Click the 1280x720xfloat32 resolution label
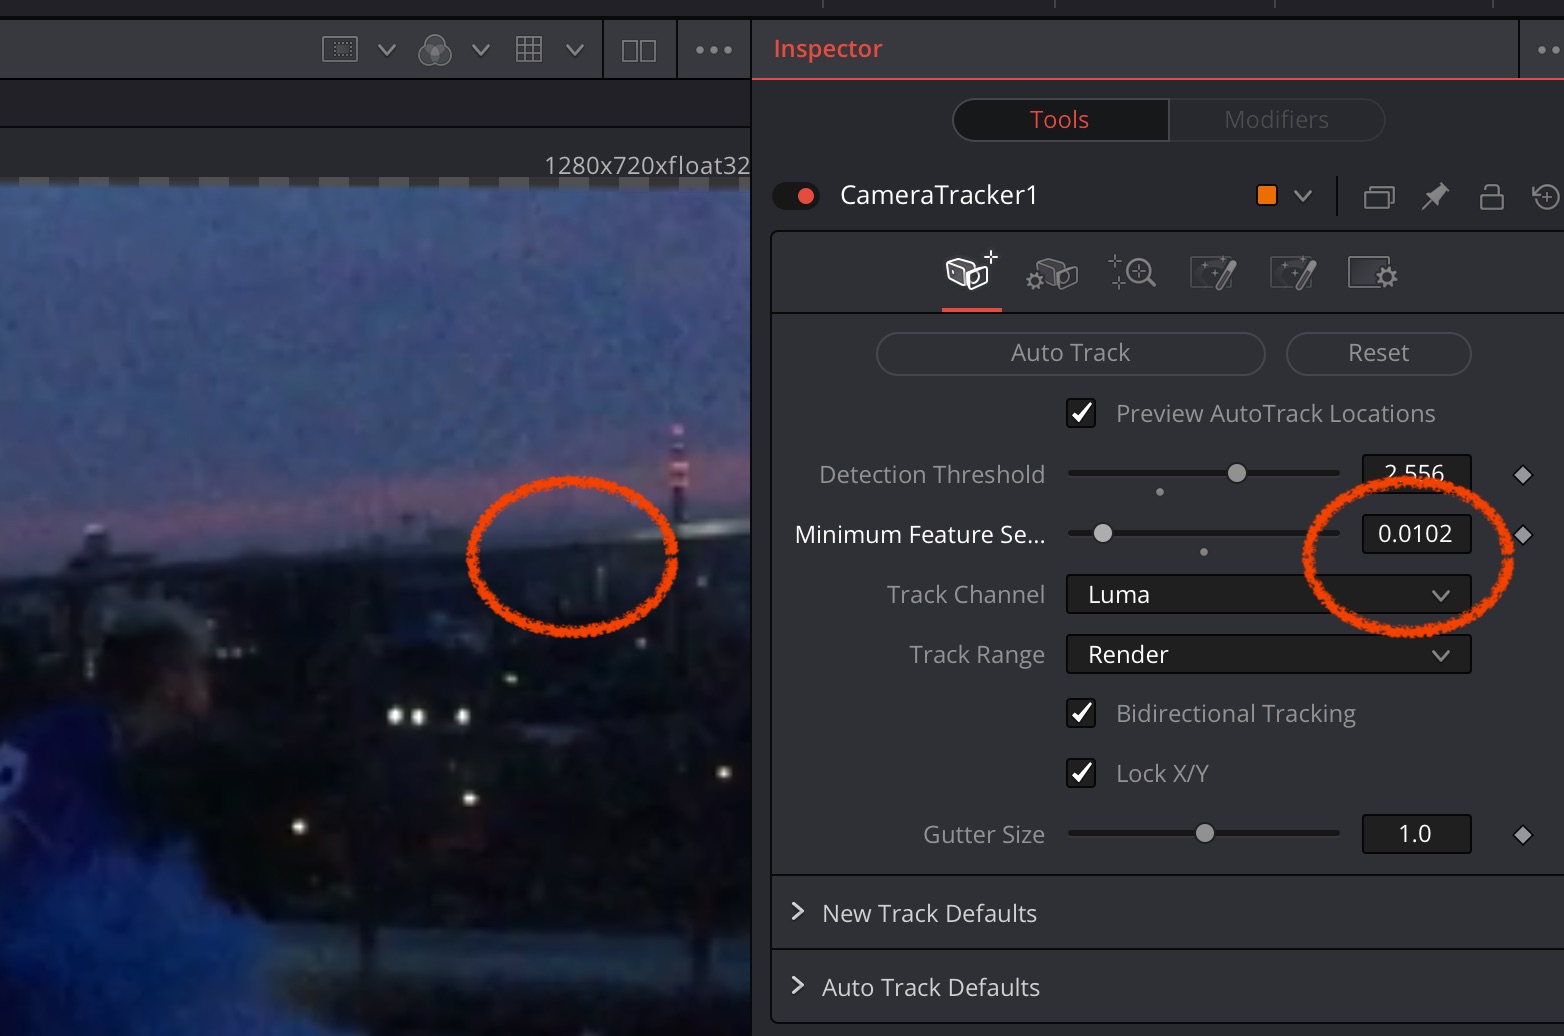1564x1036 pixels. click(647, 165)
